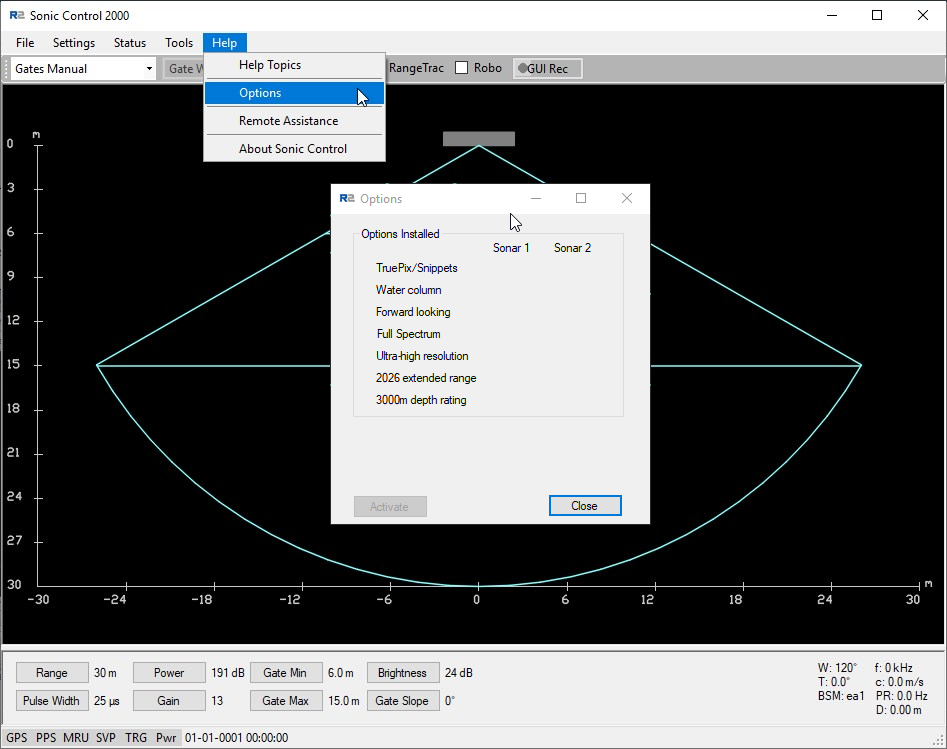The height and width of the screenshot is (749, 947).
Task: Maximize the Options dialog window
Action: click(581, 198)
